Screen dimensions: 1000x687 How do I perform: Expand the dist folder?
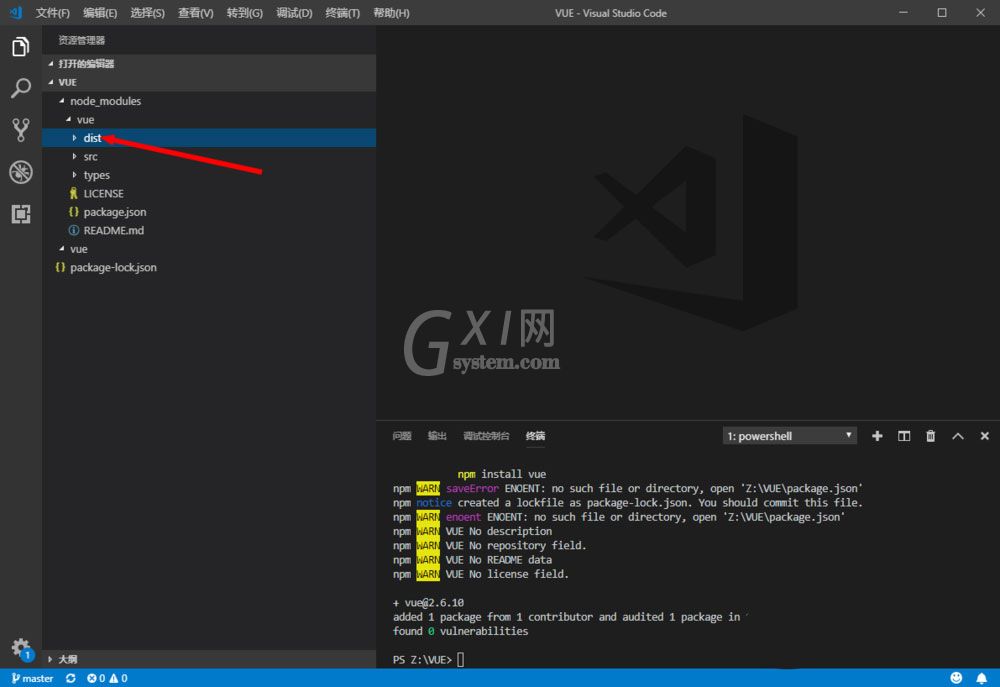[209, 138]
